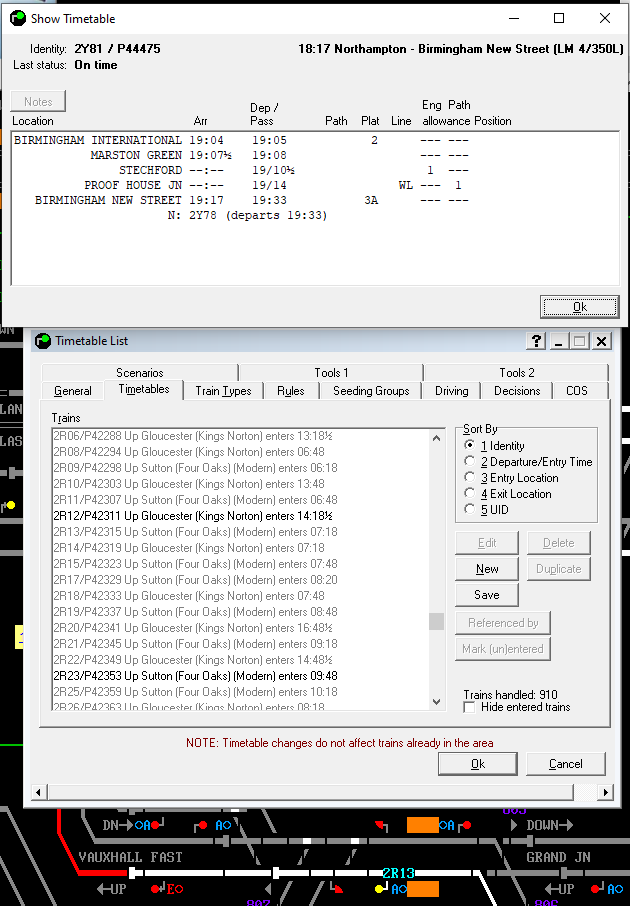Click the Save button

(x=487, y=595)
